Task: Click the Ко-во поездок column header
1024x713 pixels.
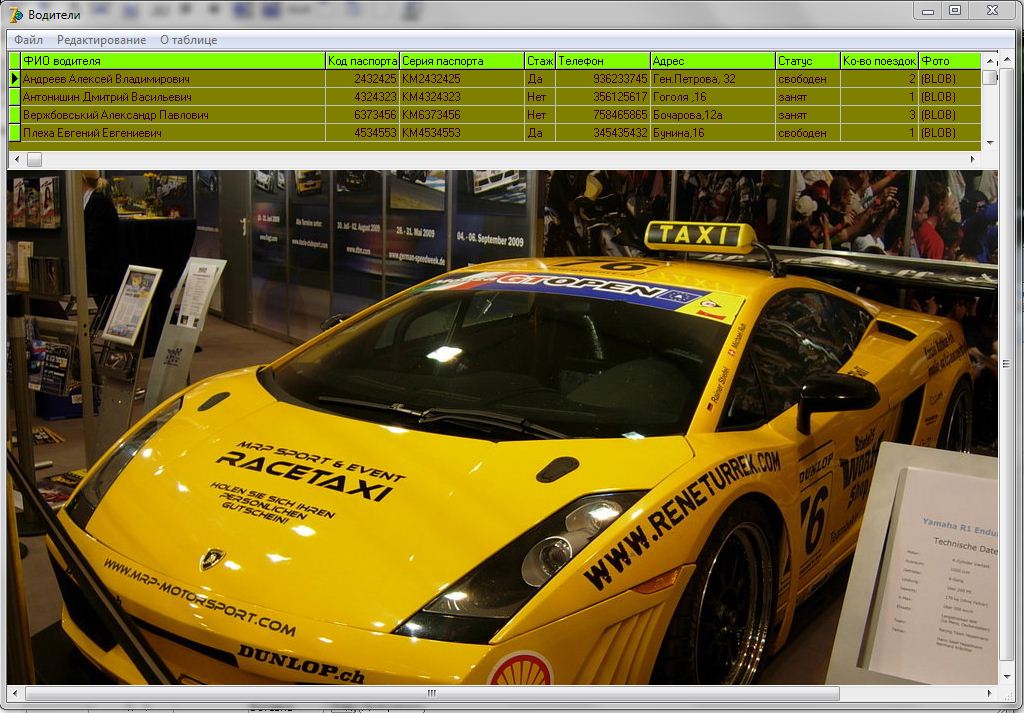Action: pos(880,61)
